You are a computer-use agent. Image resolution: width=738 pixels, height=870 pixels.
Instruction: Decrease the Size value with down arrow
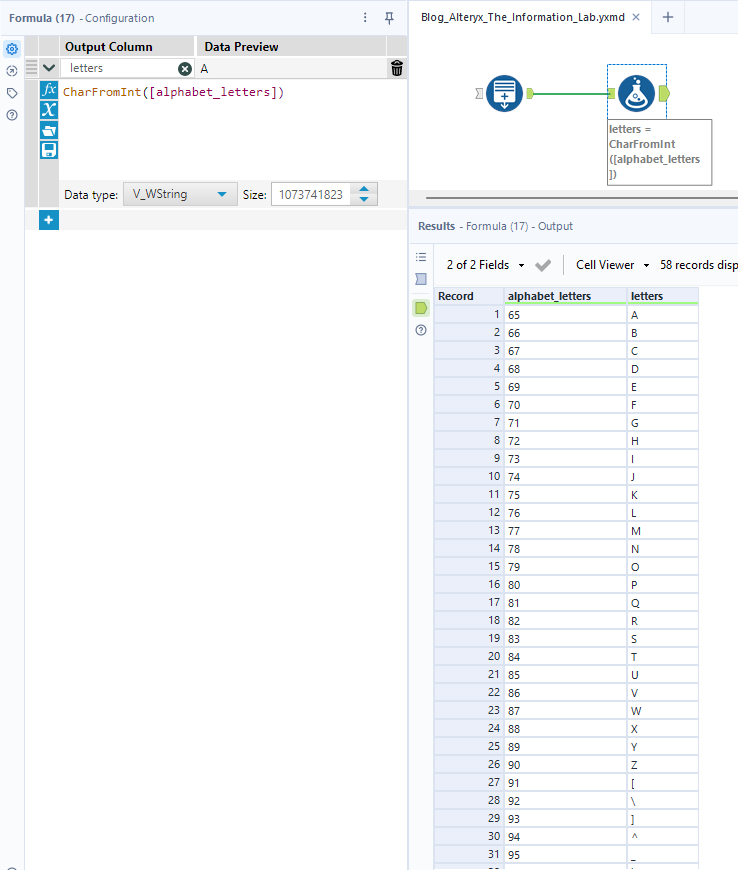click(x=364, y=199)
